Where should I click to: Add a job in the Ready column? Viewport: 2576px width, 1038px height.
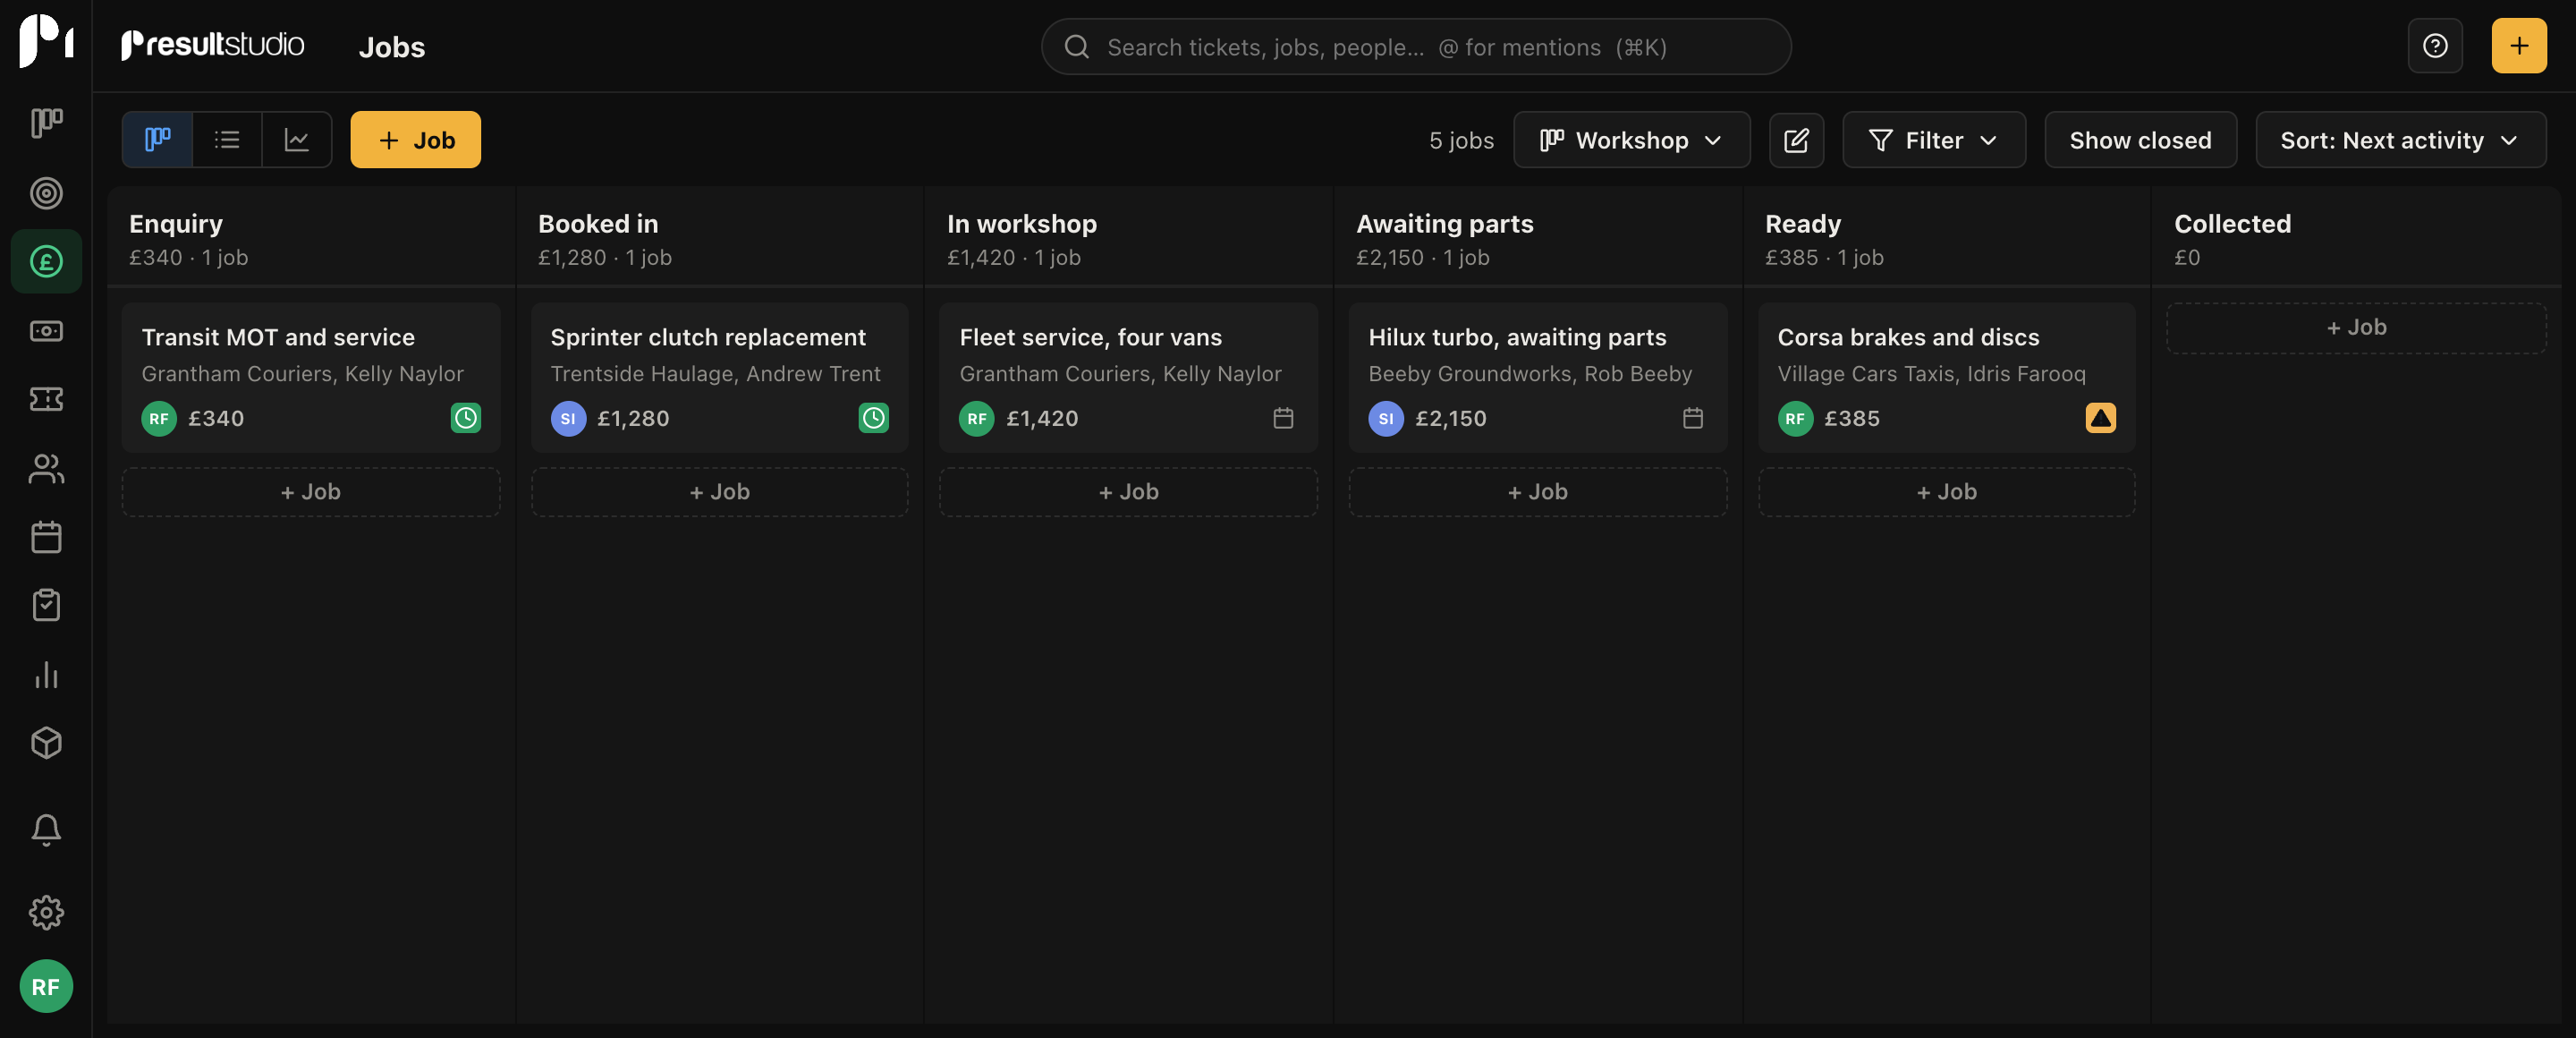1946,492
